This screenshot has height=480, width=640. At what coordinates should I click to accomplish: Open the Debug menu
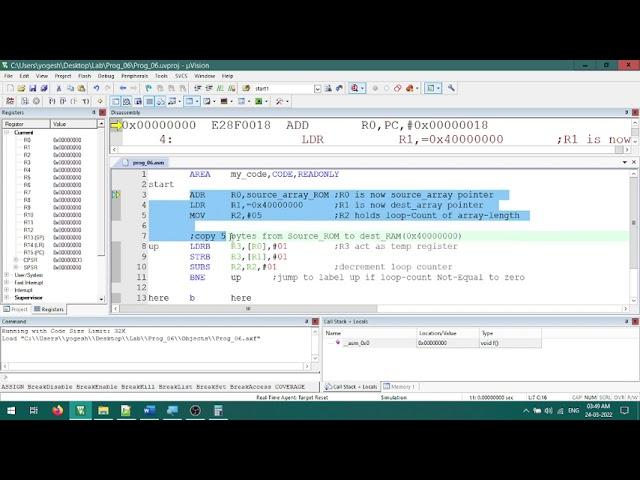pos(106,76)
